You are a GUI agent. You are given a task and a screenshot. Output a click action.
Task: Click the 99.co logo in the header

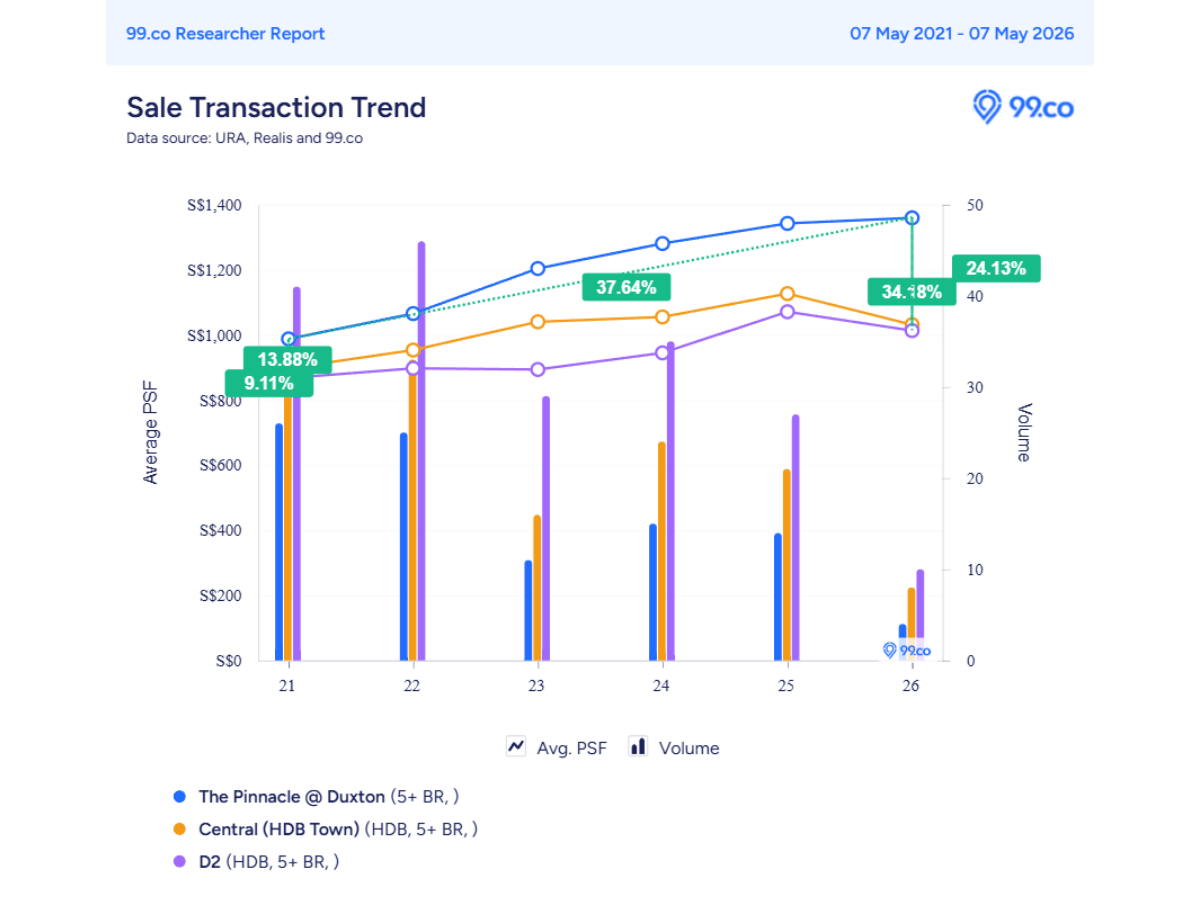(1023, 107)
